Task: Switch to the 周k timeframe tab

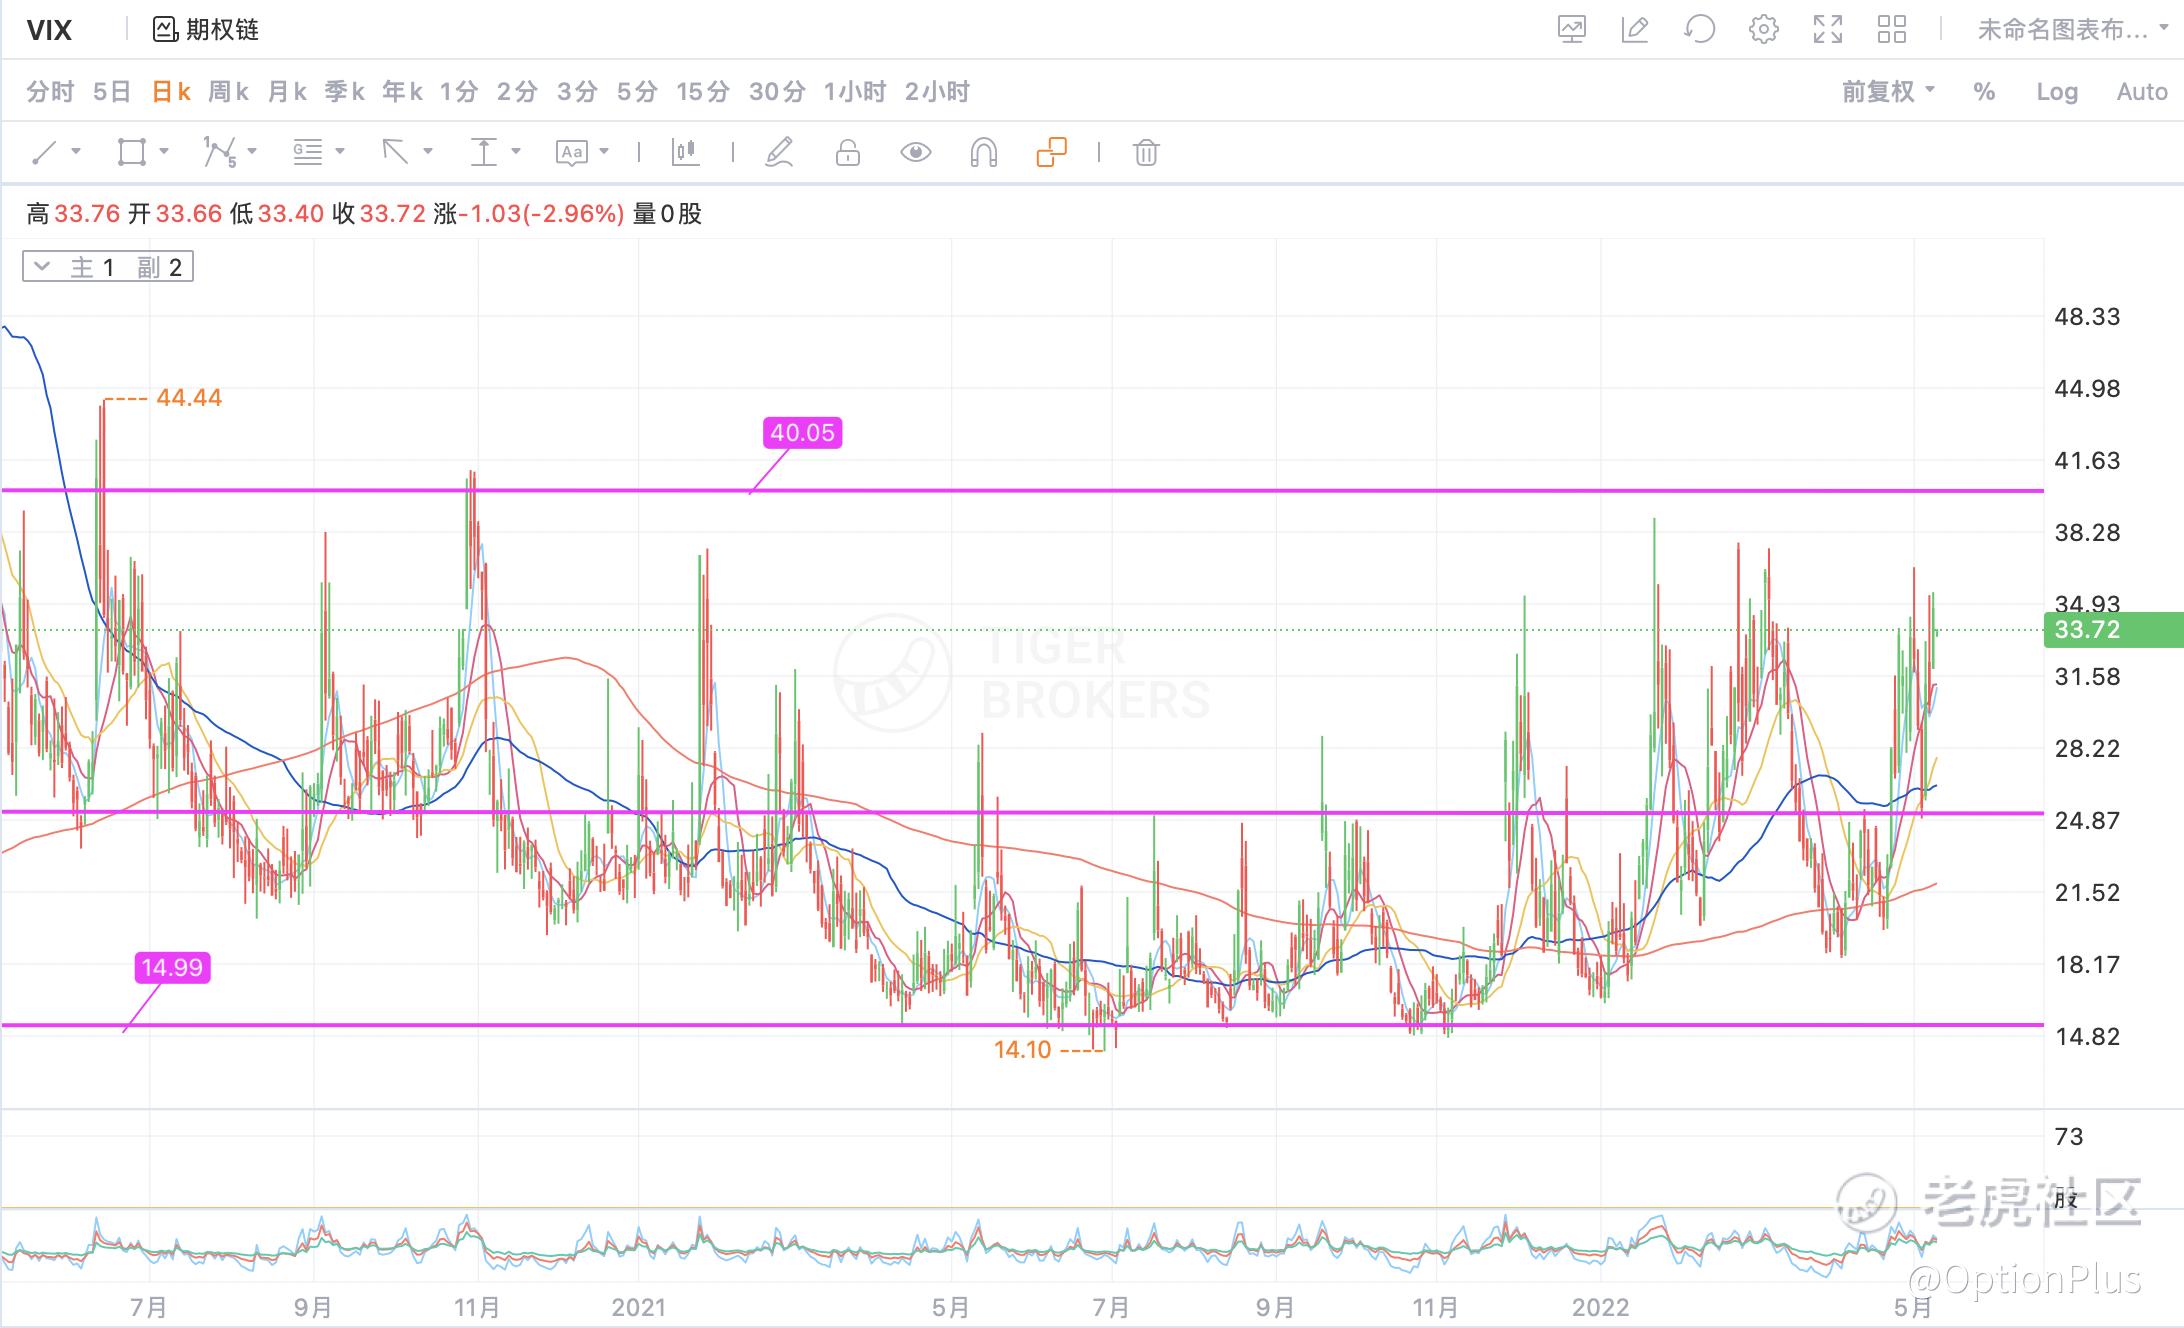Action: click(x=228, y=92)
